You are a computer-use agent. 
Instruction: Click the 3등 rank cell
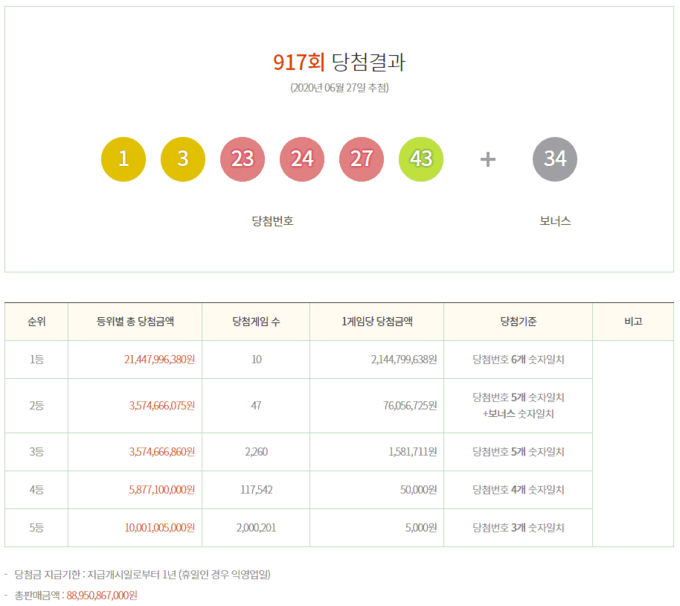[36, 452]
